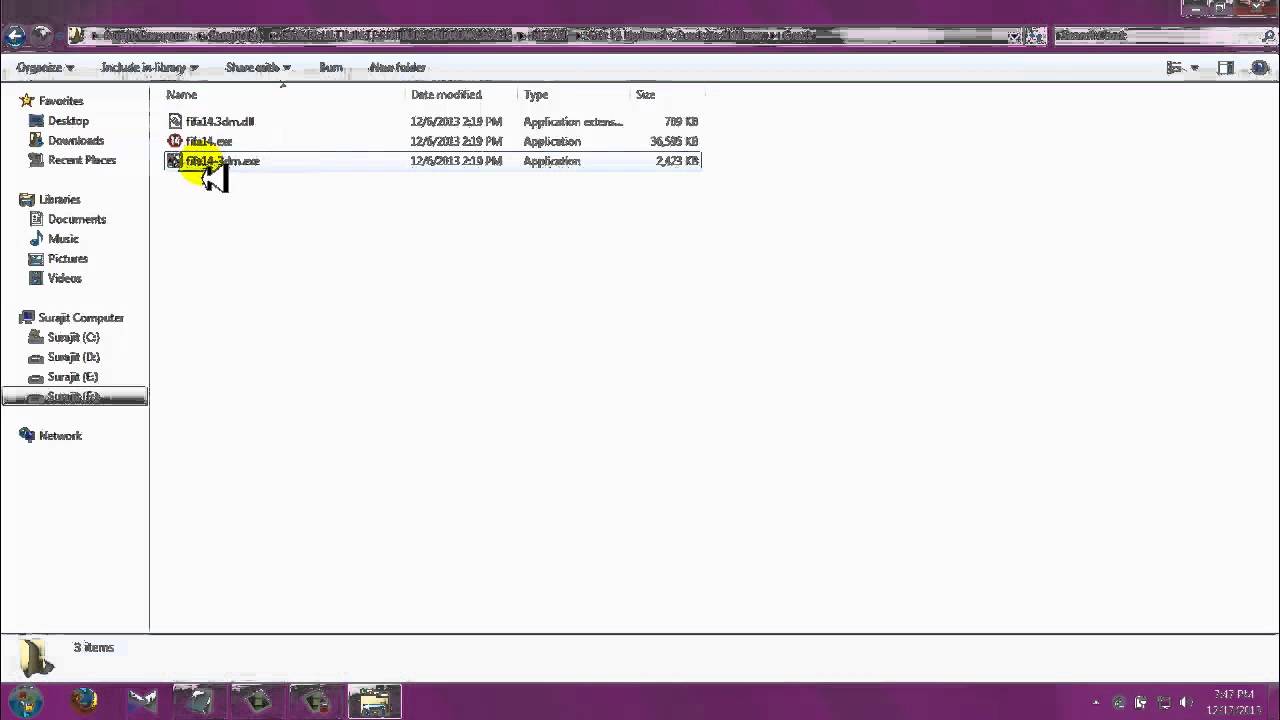Click the folder icon in details pane

tap(36, 658)
